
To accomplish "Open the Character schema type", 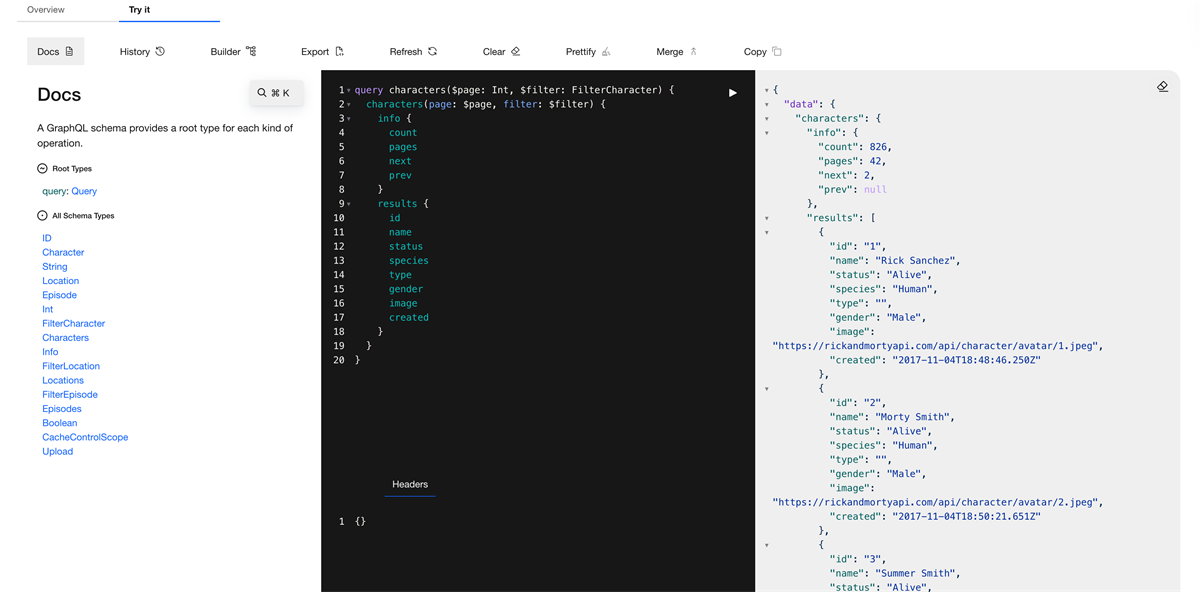I will pos(63,252).
